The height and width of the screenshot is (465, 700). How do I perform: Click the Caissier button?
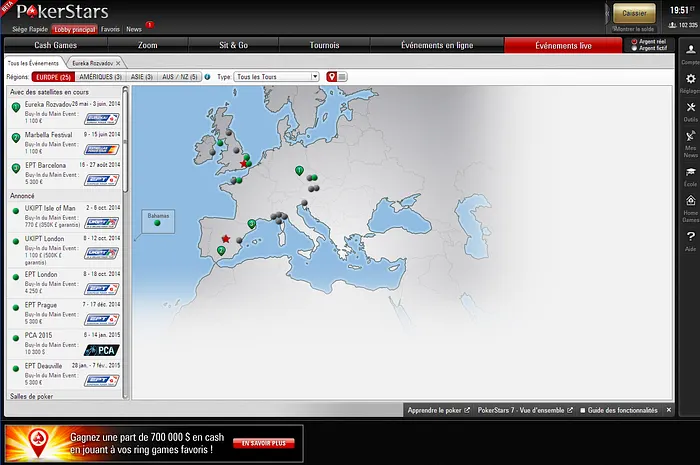click(x=634, y=13)
